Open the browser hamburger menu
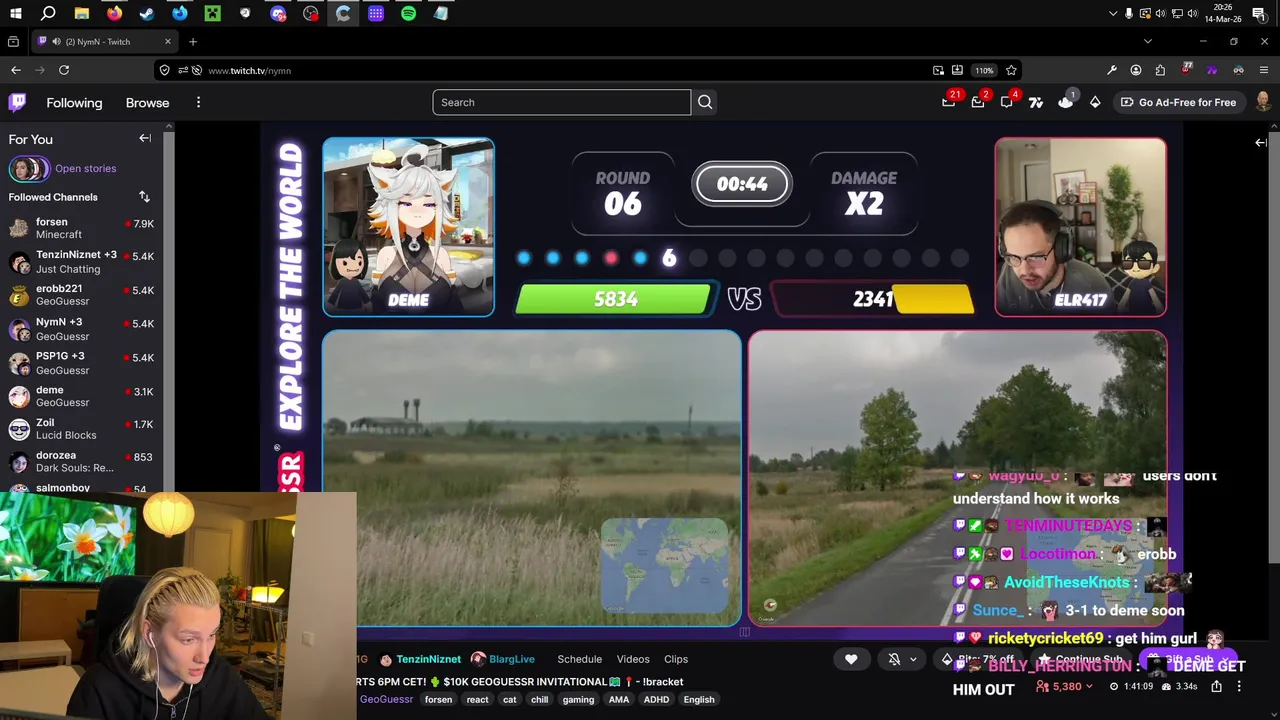The image size is (1280, 720). pos(1264,70)
